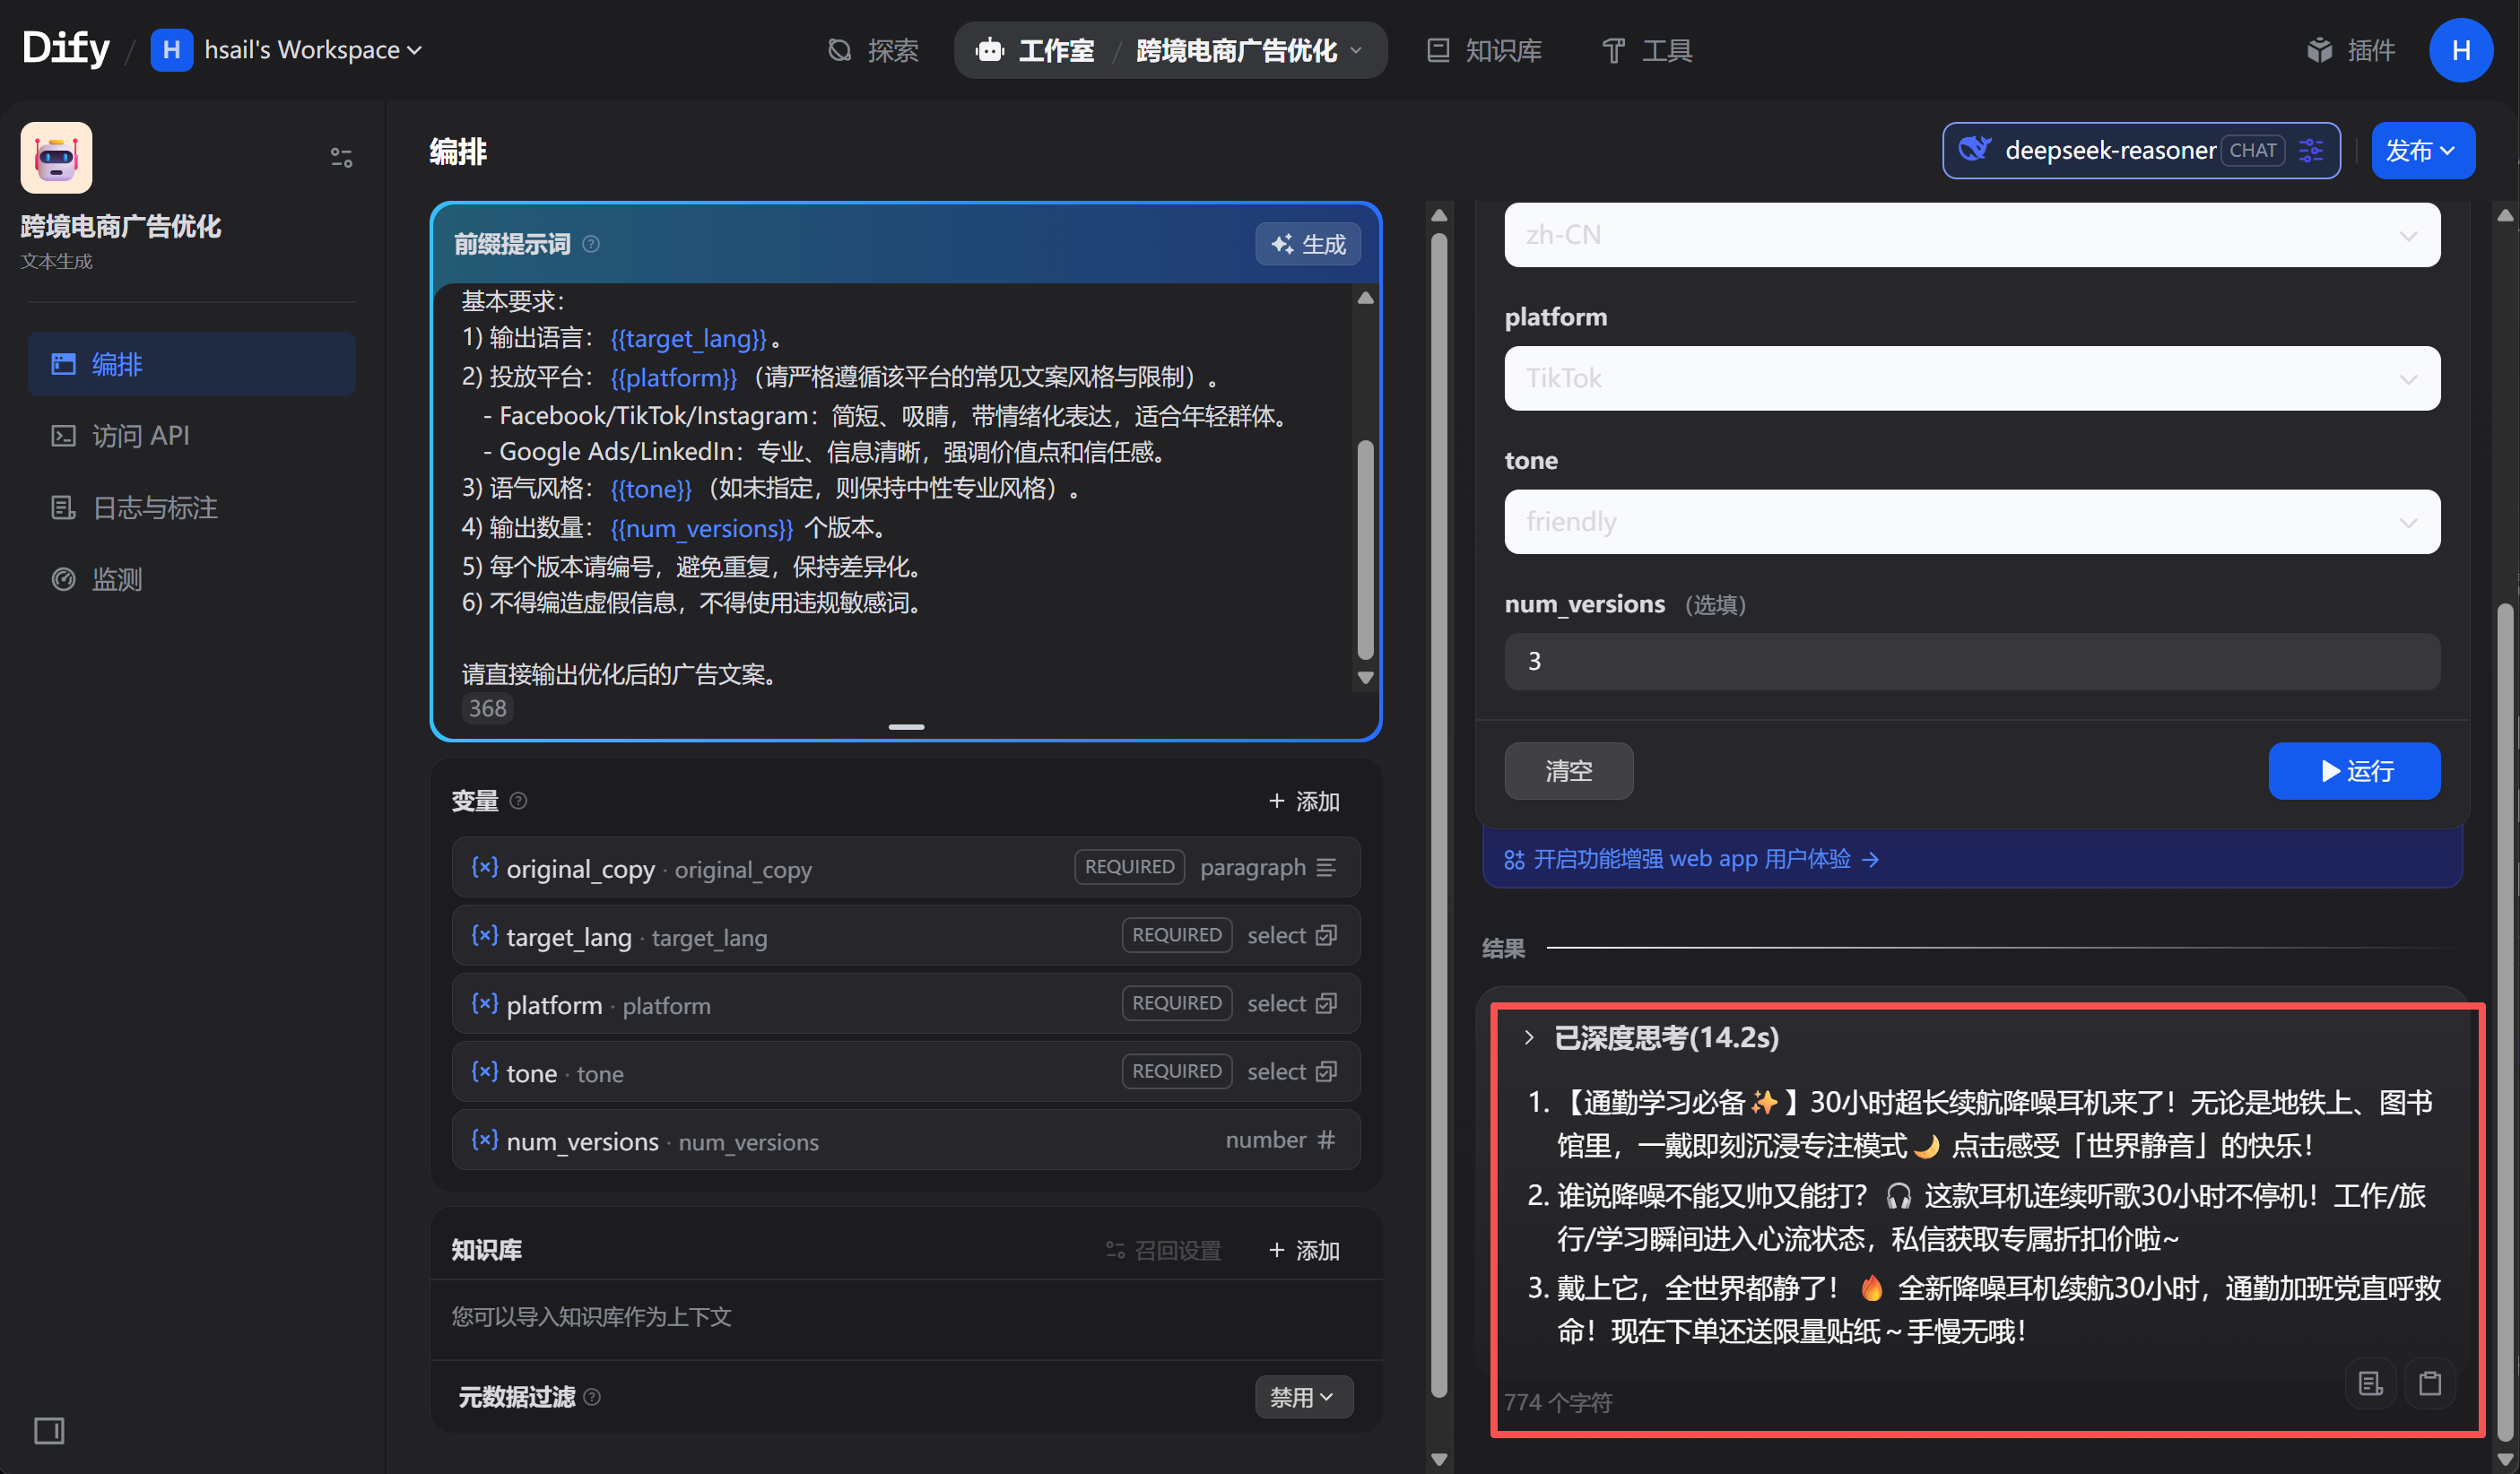This screenshot has width=2520, height=1474.
Task: Click variable icon beside num_versions
Action: point(485,1139)
